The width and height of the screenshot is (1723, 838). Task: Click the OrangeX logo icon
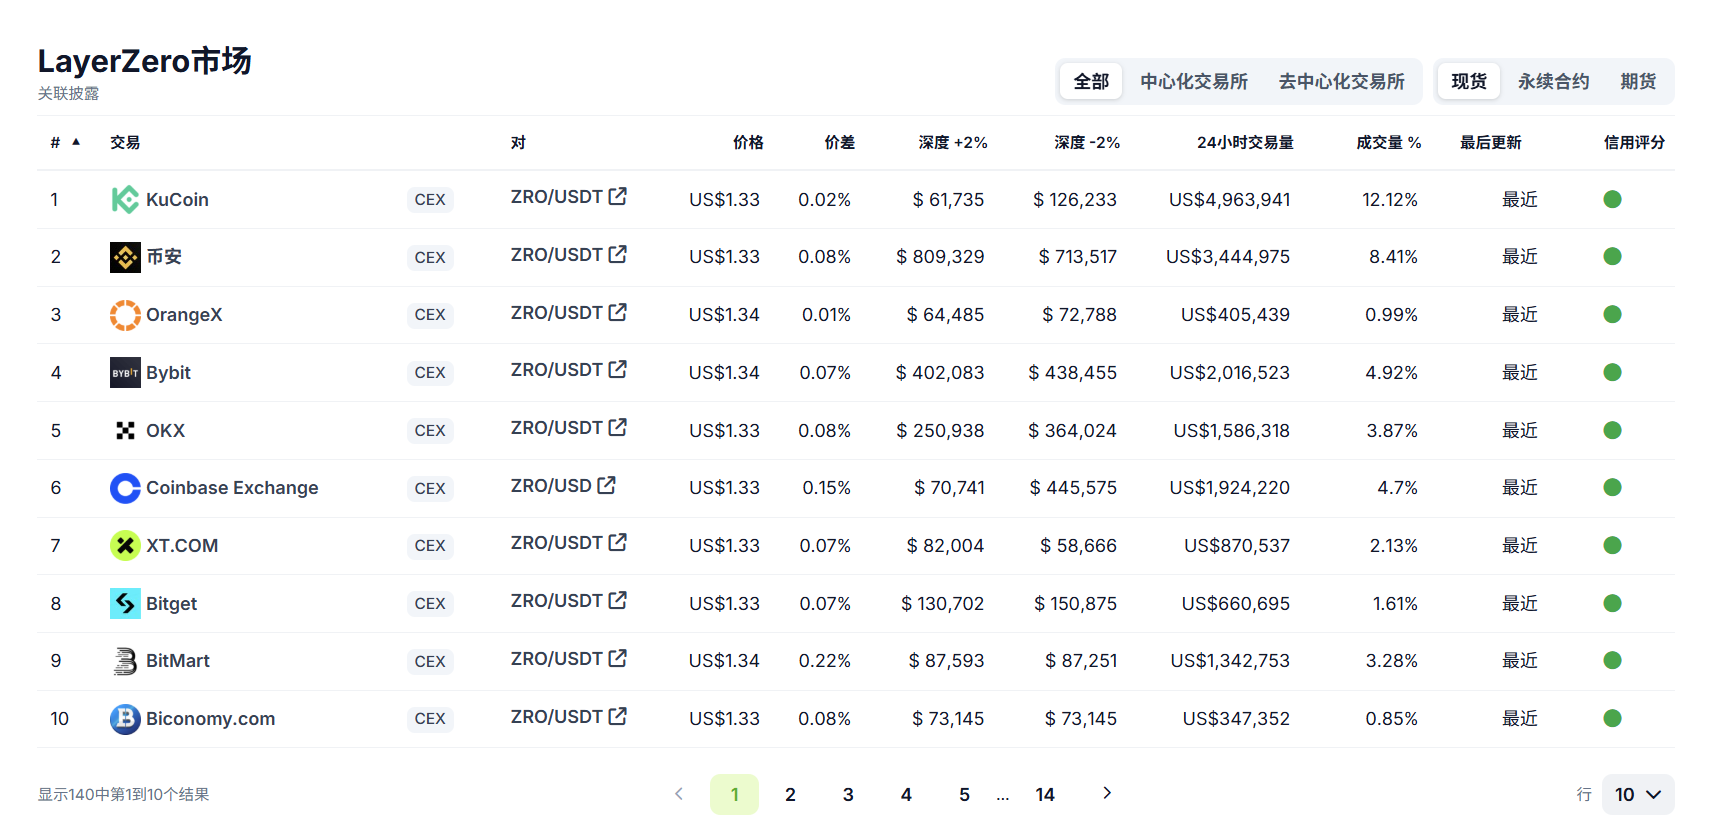(x=125, y=315)
